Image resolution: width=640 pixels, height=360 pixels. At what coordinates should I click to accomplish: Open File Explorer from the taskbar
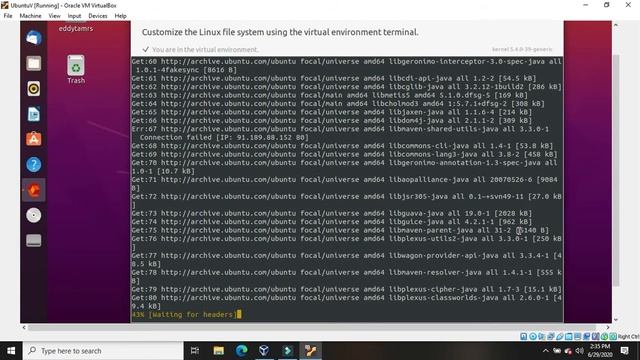click(x=218, y=351)
